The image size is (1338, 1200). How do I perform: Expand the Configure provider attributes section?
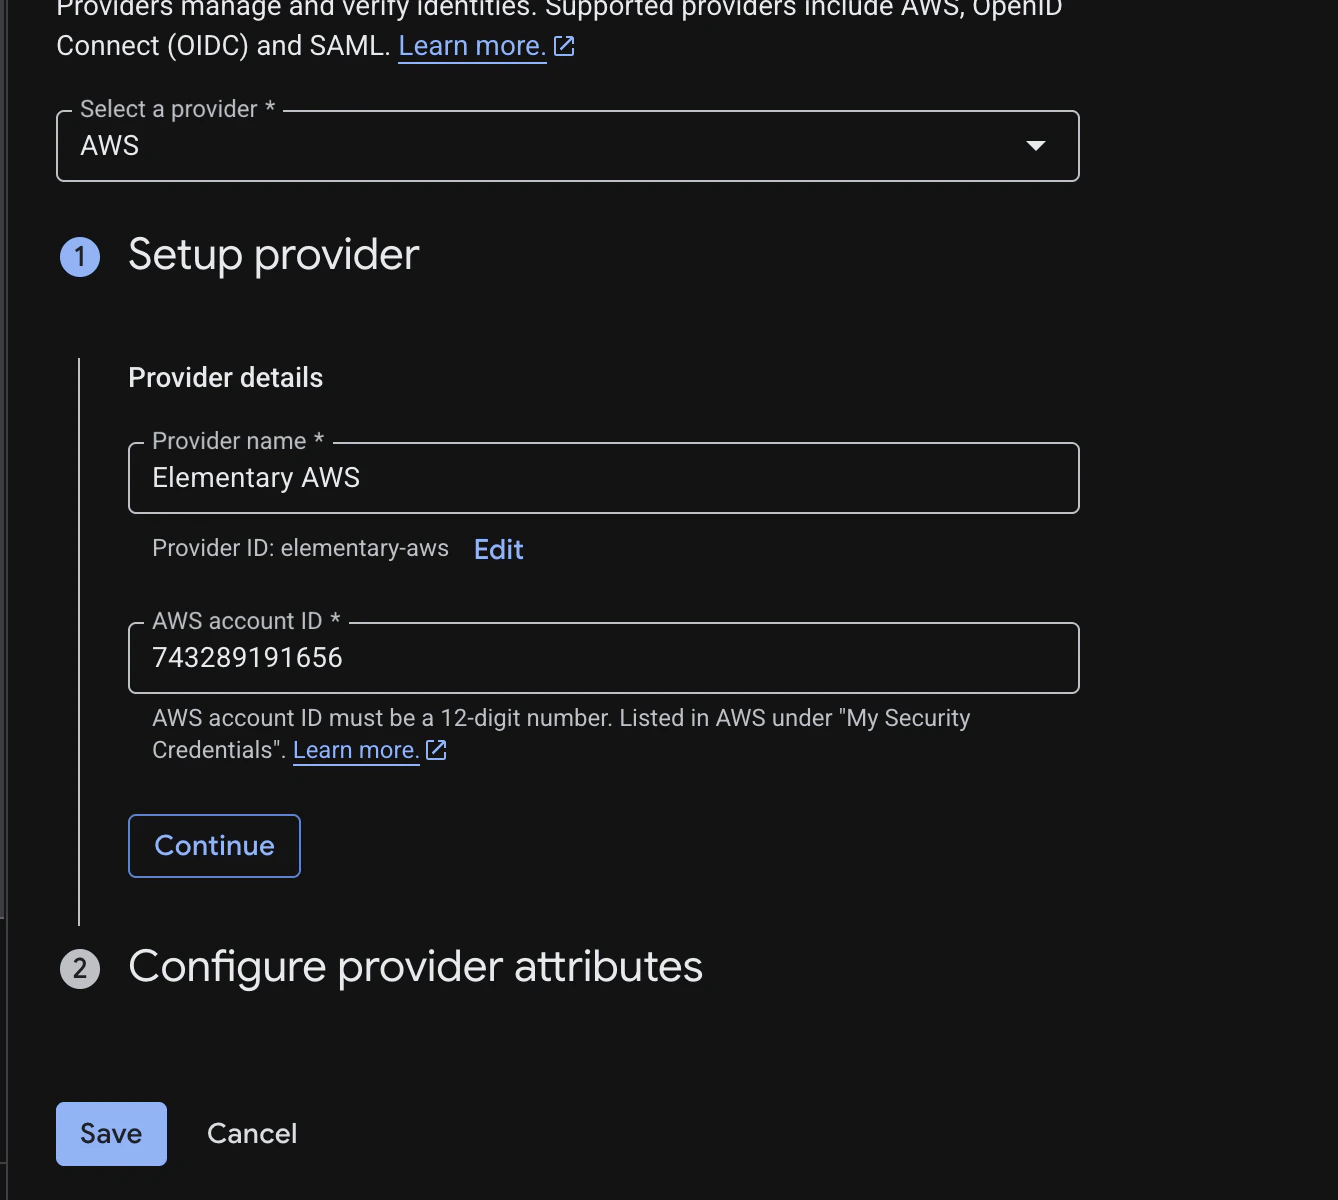click(415, 967)
